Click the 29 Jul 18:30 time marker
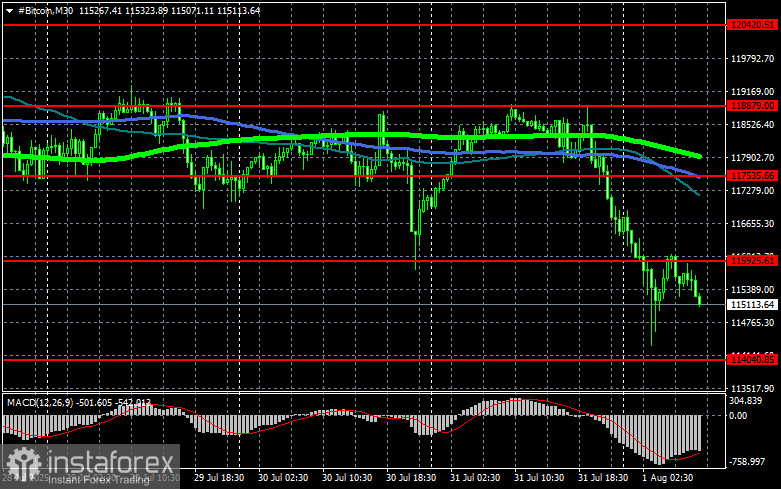The image size is (781, 489). pyautogui.click(x=219, y=478)
